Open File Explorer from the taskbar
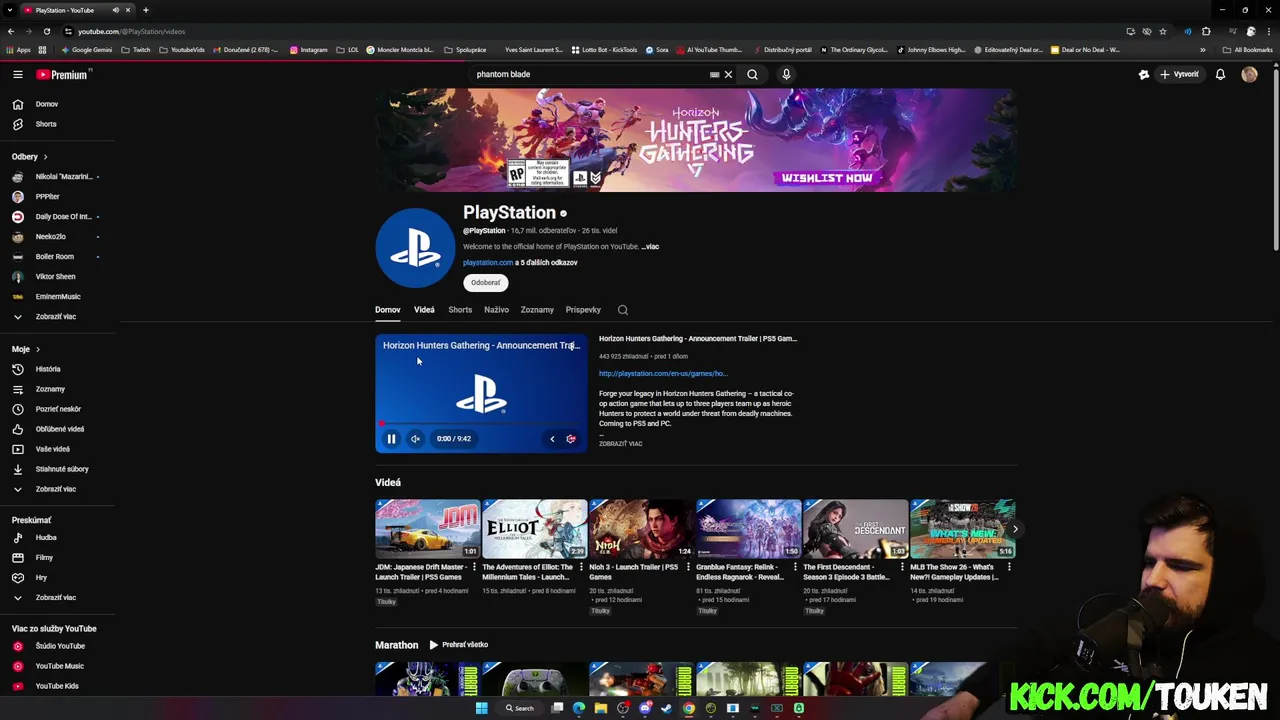1280x720 pixels. (601, 708)
